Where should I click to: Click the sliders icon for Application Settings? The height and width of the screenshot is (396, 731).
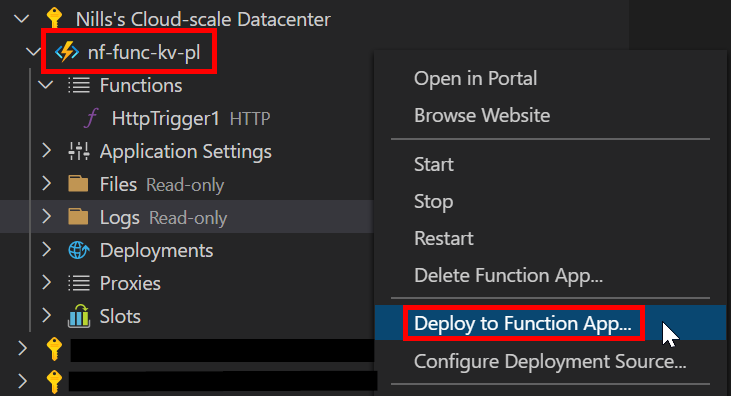pos(79,151)
